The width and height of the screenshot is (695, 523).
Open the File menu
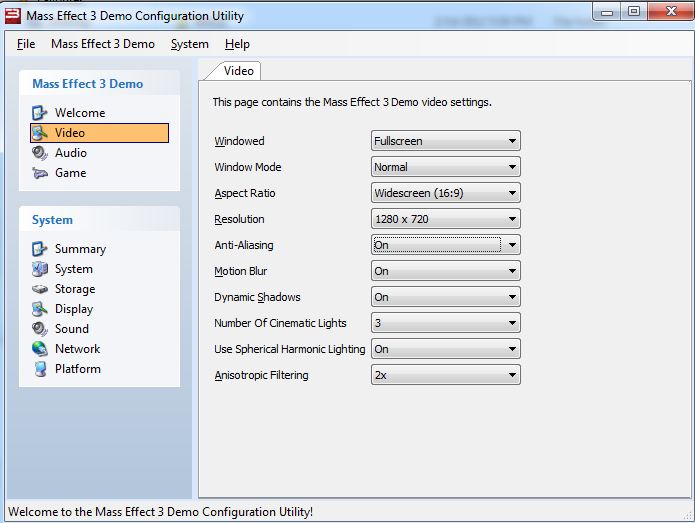coord(26,44)
